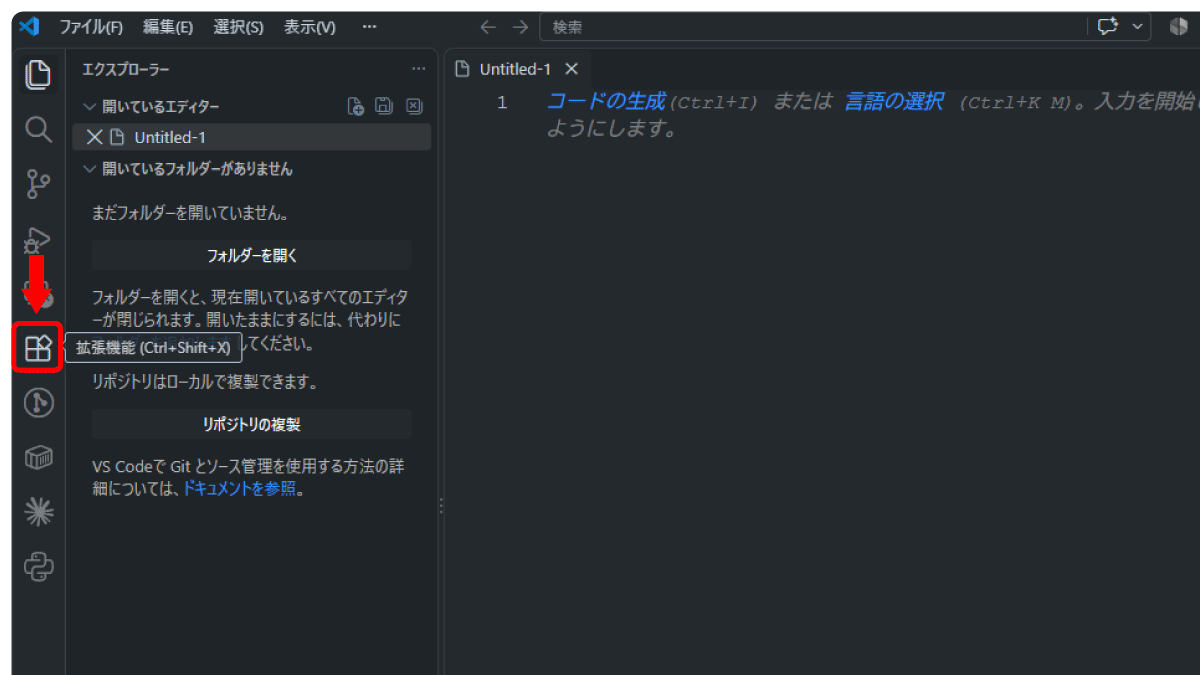This screenshot has height=675, width=1200.
Task: Open the Python icon in activity bar
Action: [38, 568]
